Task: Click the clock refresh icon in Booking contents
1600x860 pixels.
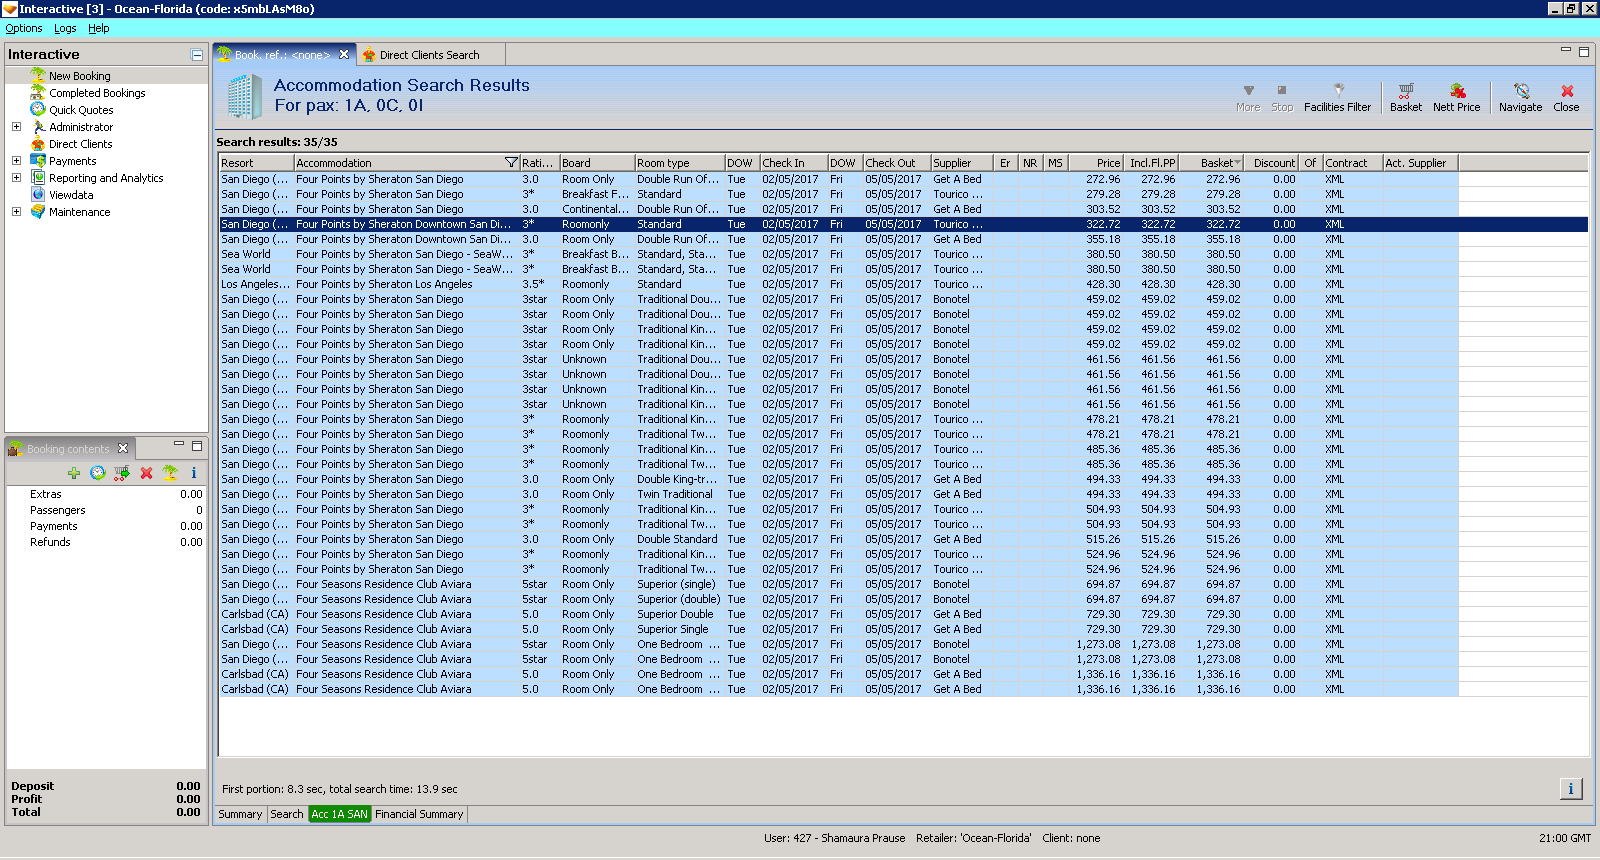Action: [x=98, y=473]
